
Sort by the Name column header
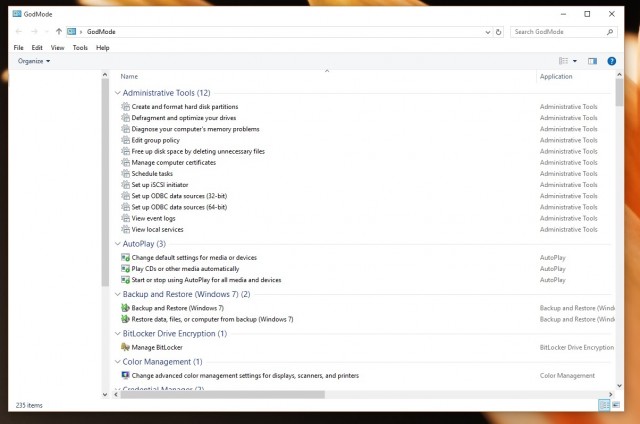point(129,77)
